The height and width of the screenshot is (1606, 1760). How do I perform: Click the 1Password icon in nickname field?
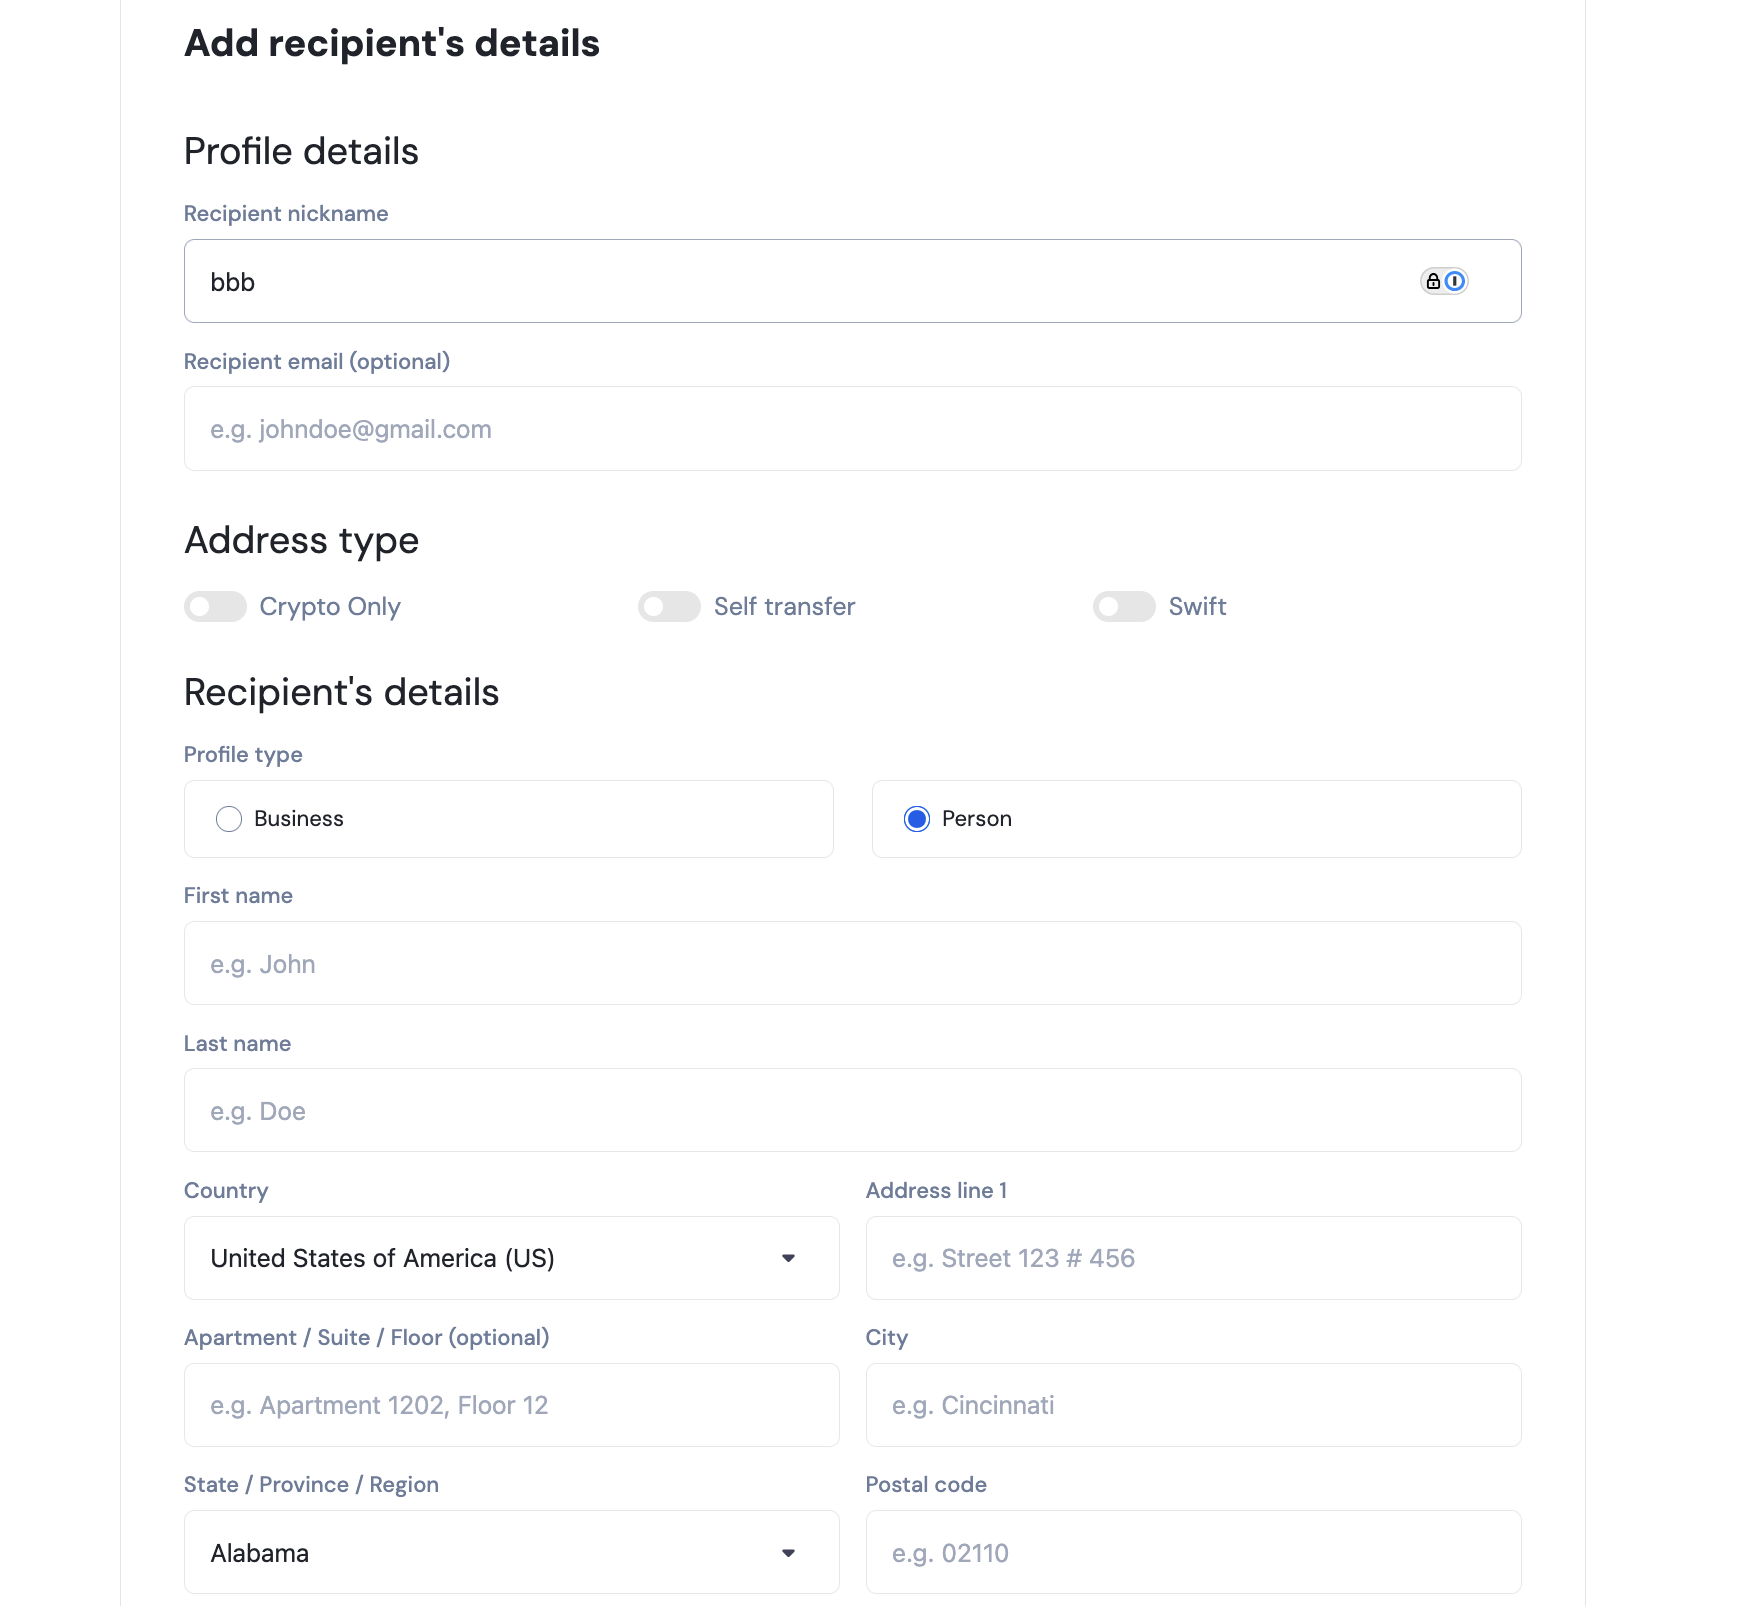coord(1456,282)
